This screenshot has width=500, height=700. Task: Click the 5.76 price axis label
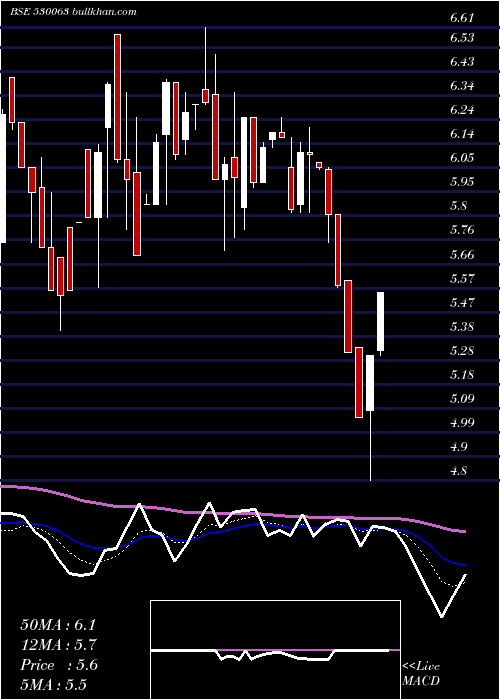click(x=461, y=230)
